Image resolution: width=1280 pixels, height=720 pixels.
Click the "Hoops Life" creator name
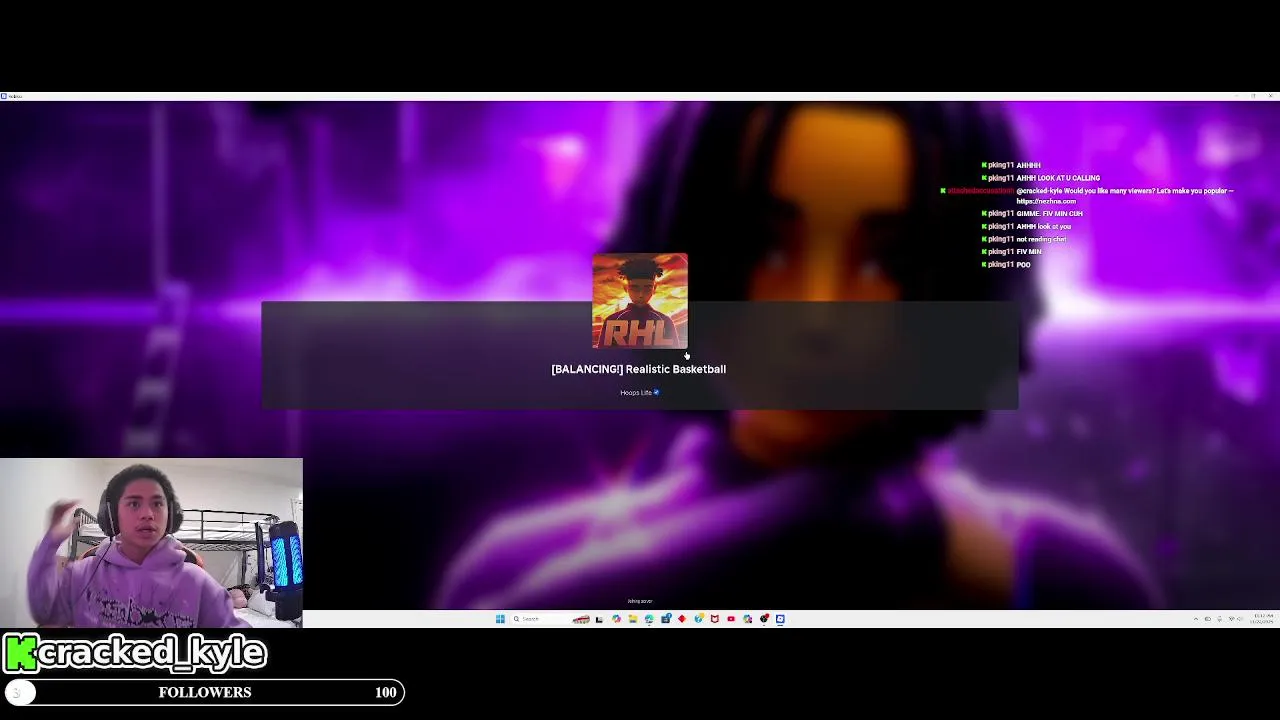click(636, 392)
